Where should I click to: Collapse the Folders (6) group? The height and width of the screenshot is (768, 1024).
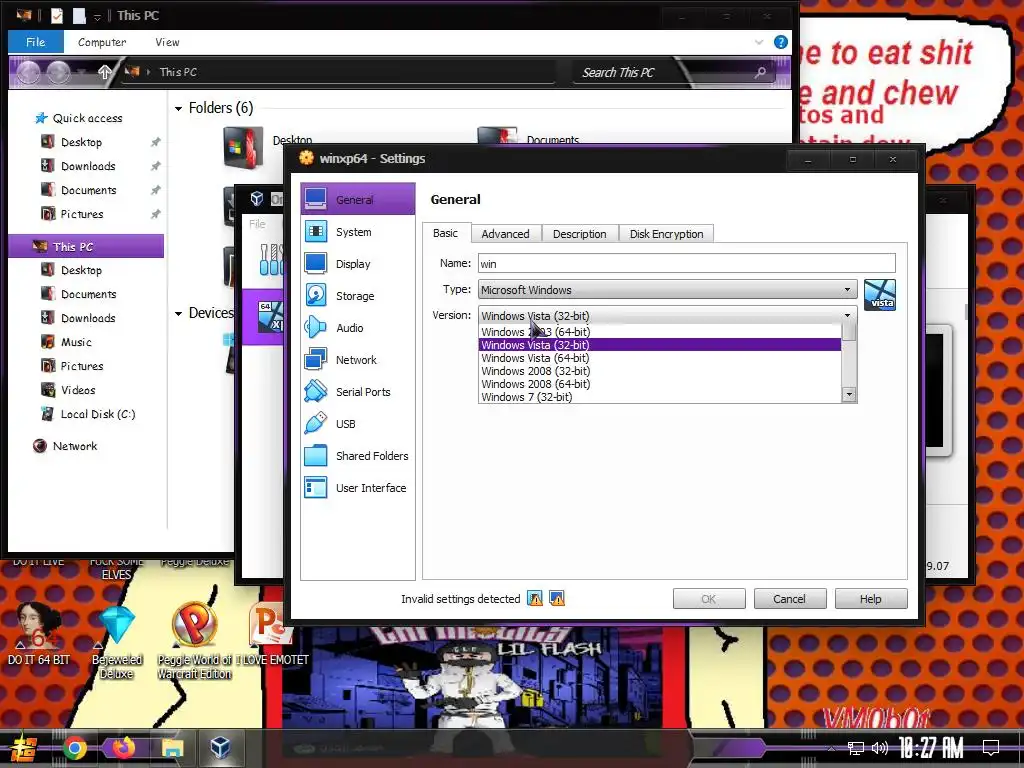coord(178,108)
